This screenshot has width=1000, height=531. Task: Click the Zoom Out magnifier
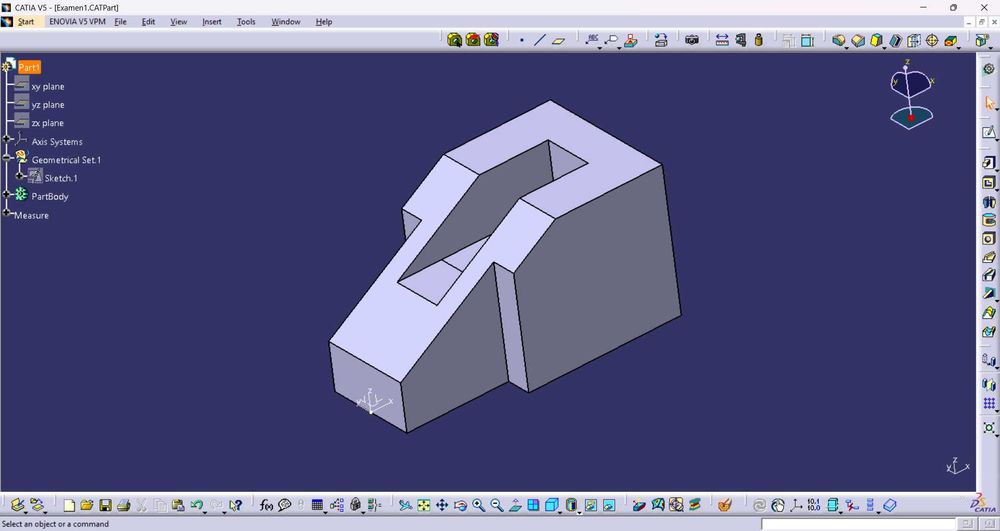tap(497, 506)
